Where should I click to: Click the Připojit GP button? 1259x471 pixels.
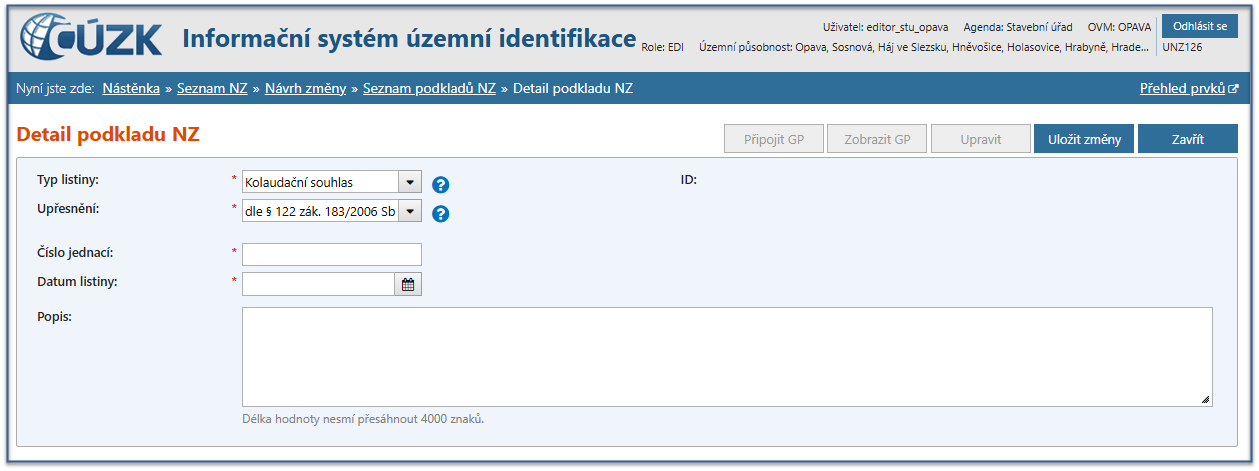(x=773, y=139)
